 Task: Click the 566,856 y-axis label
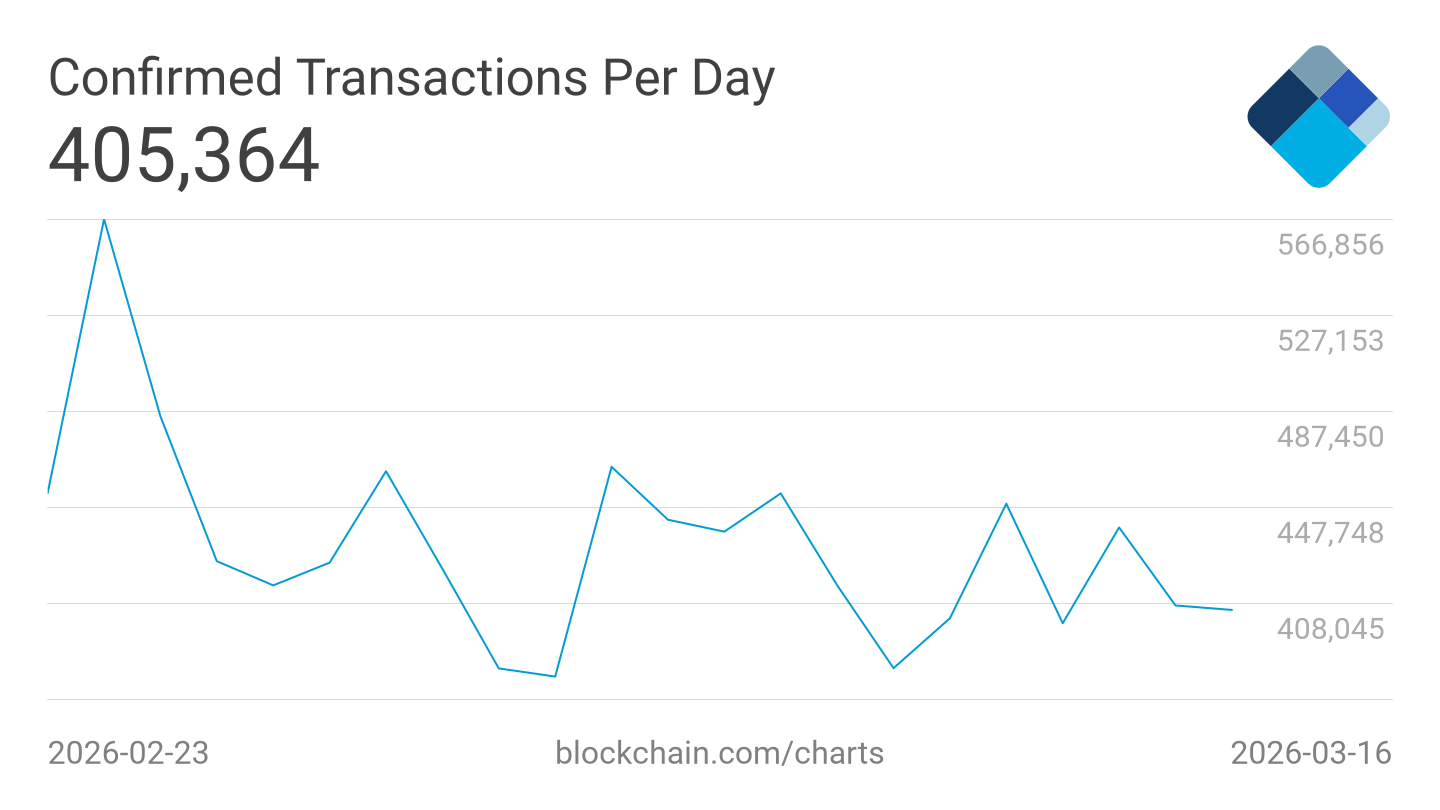coord(1330,245)
